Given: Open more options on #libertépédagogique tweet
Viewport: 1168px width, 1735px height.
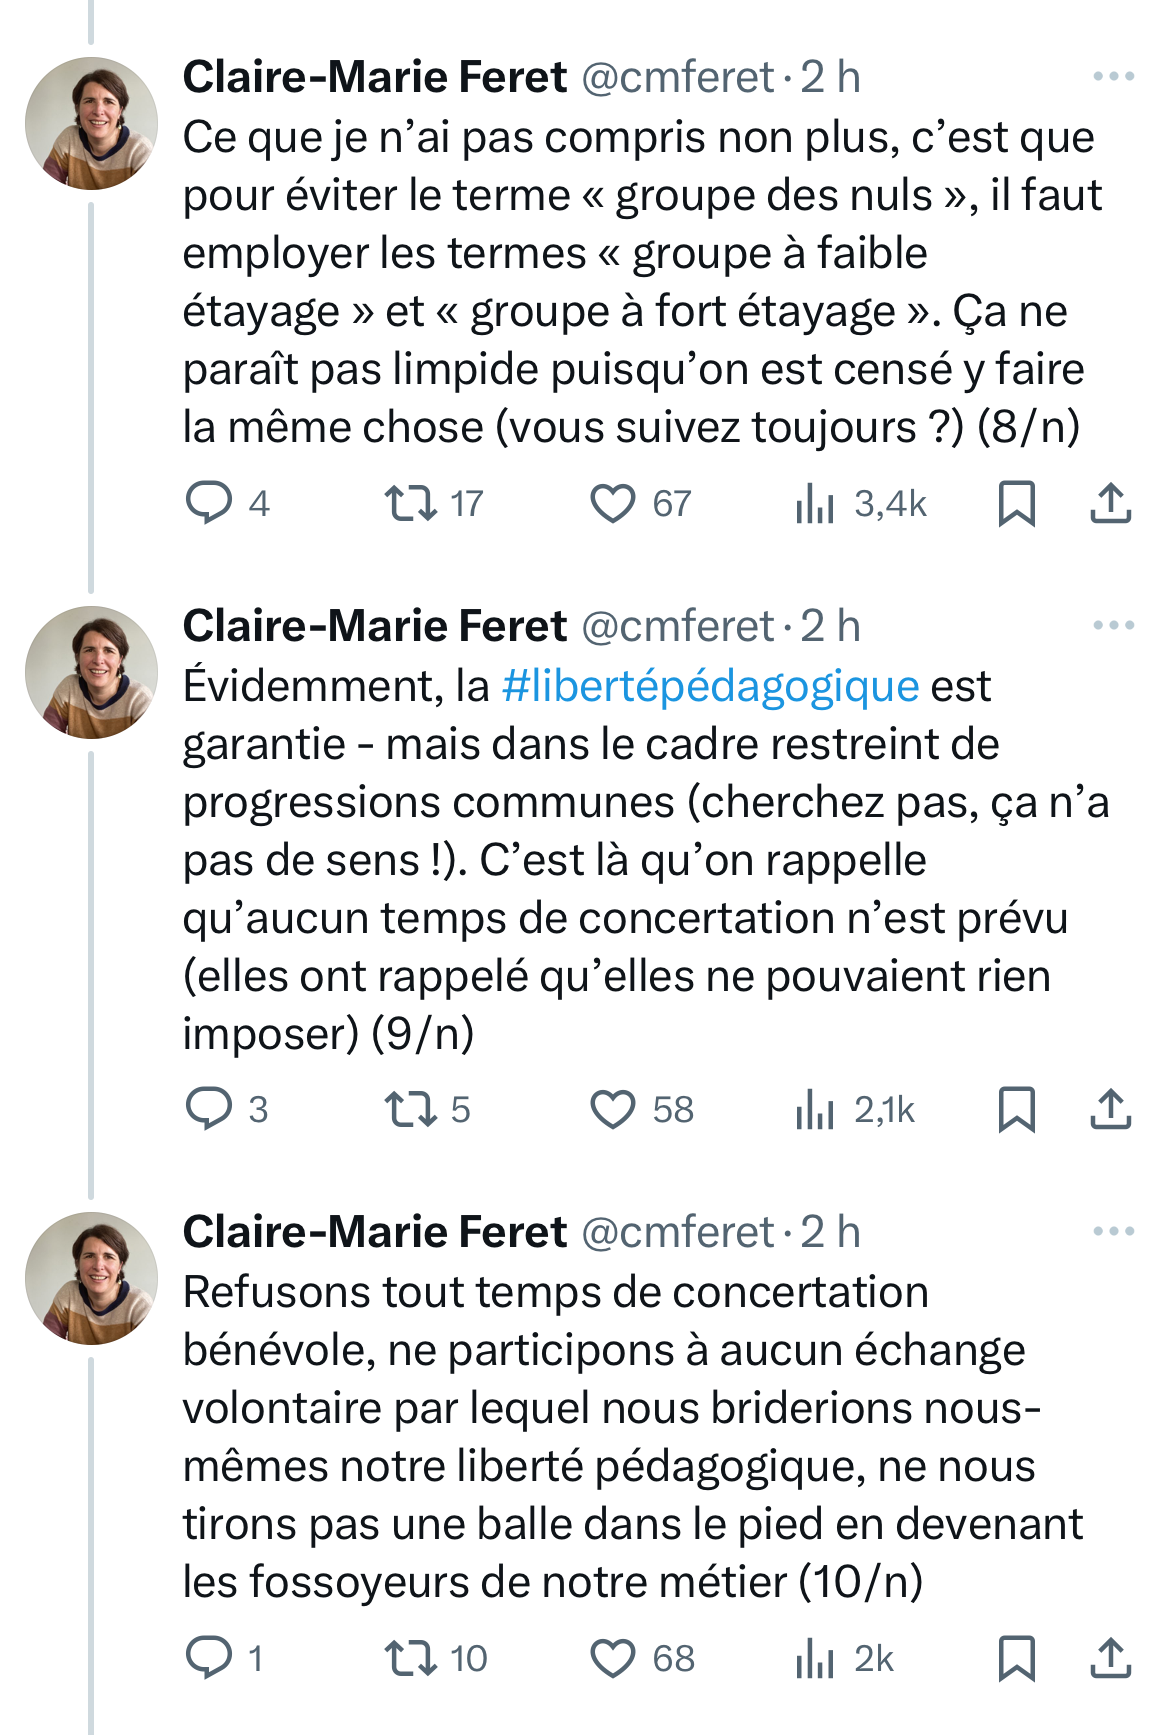Looking at the screenshot, I should click(1113, 626).
